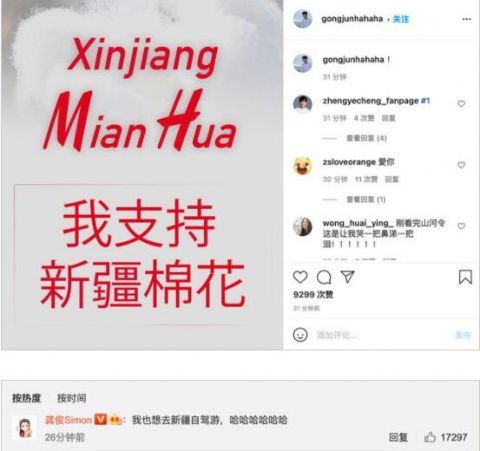Image resolution: width=480 pixels, height=451 pixels.
Task: Thumbs-up the Weibo comment with 17297 likes
Action: (430, 437)
